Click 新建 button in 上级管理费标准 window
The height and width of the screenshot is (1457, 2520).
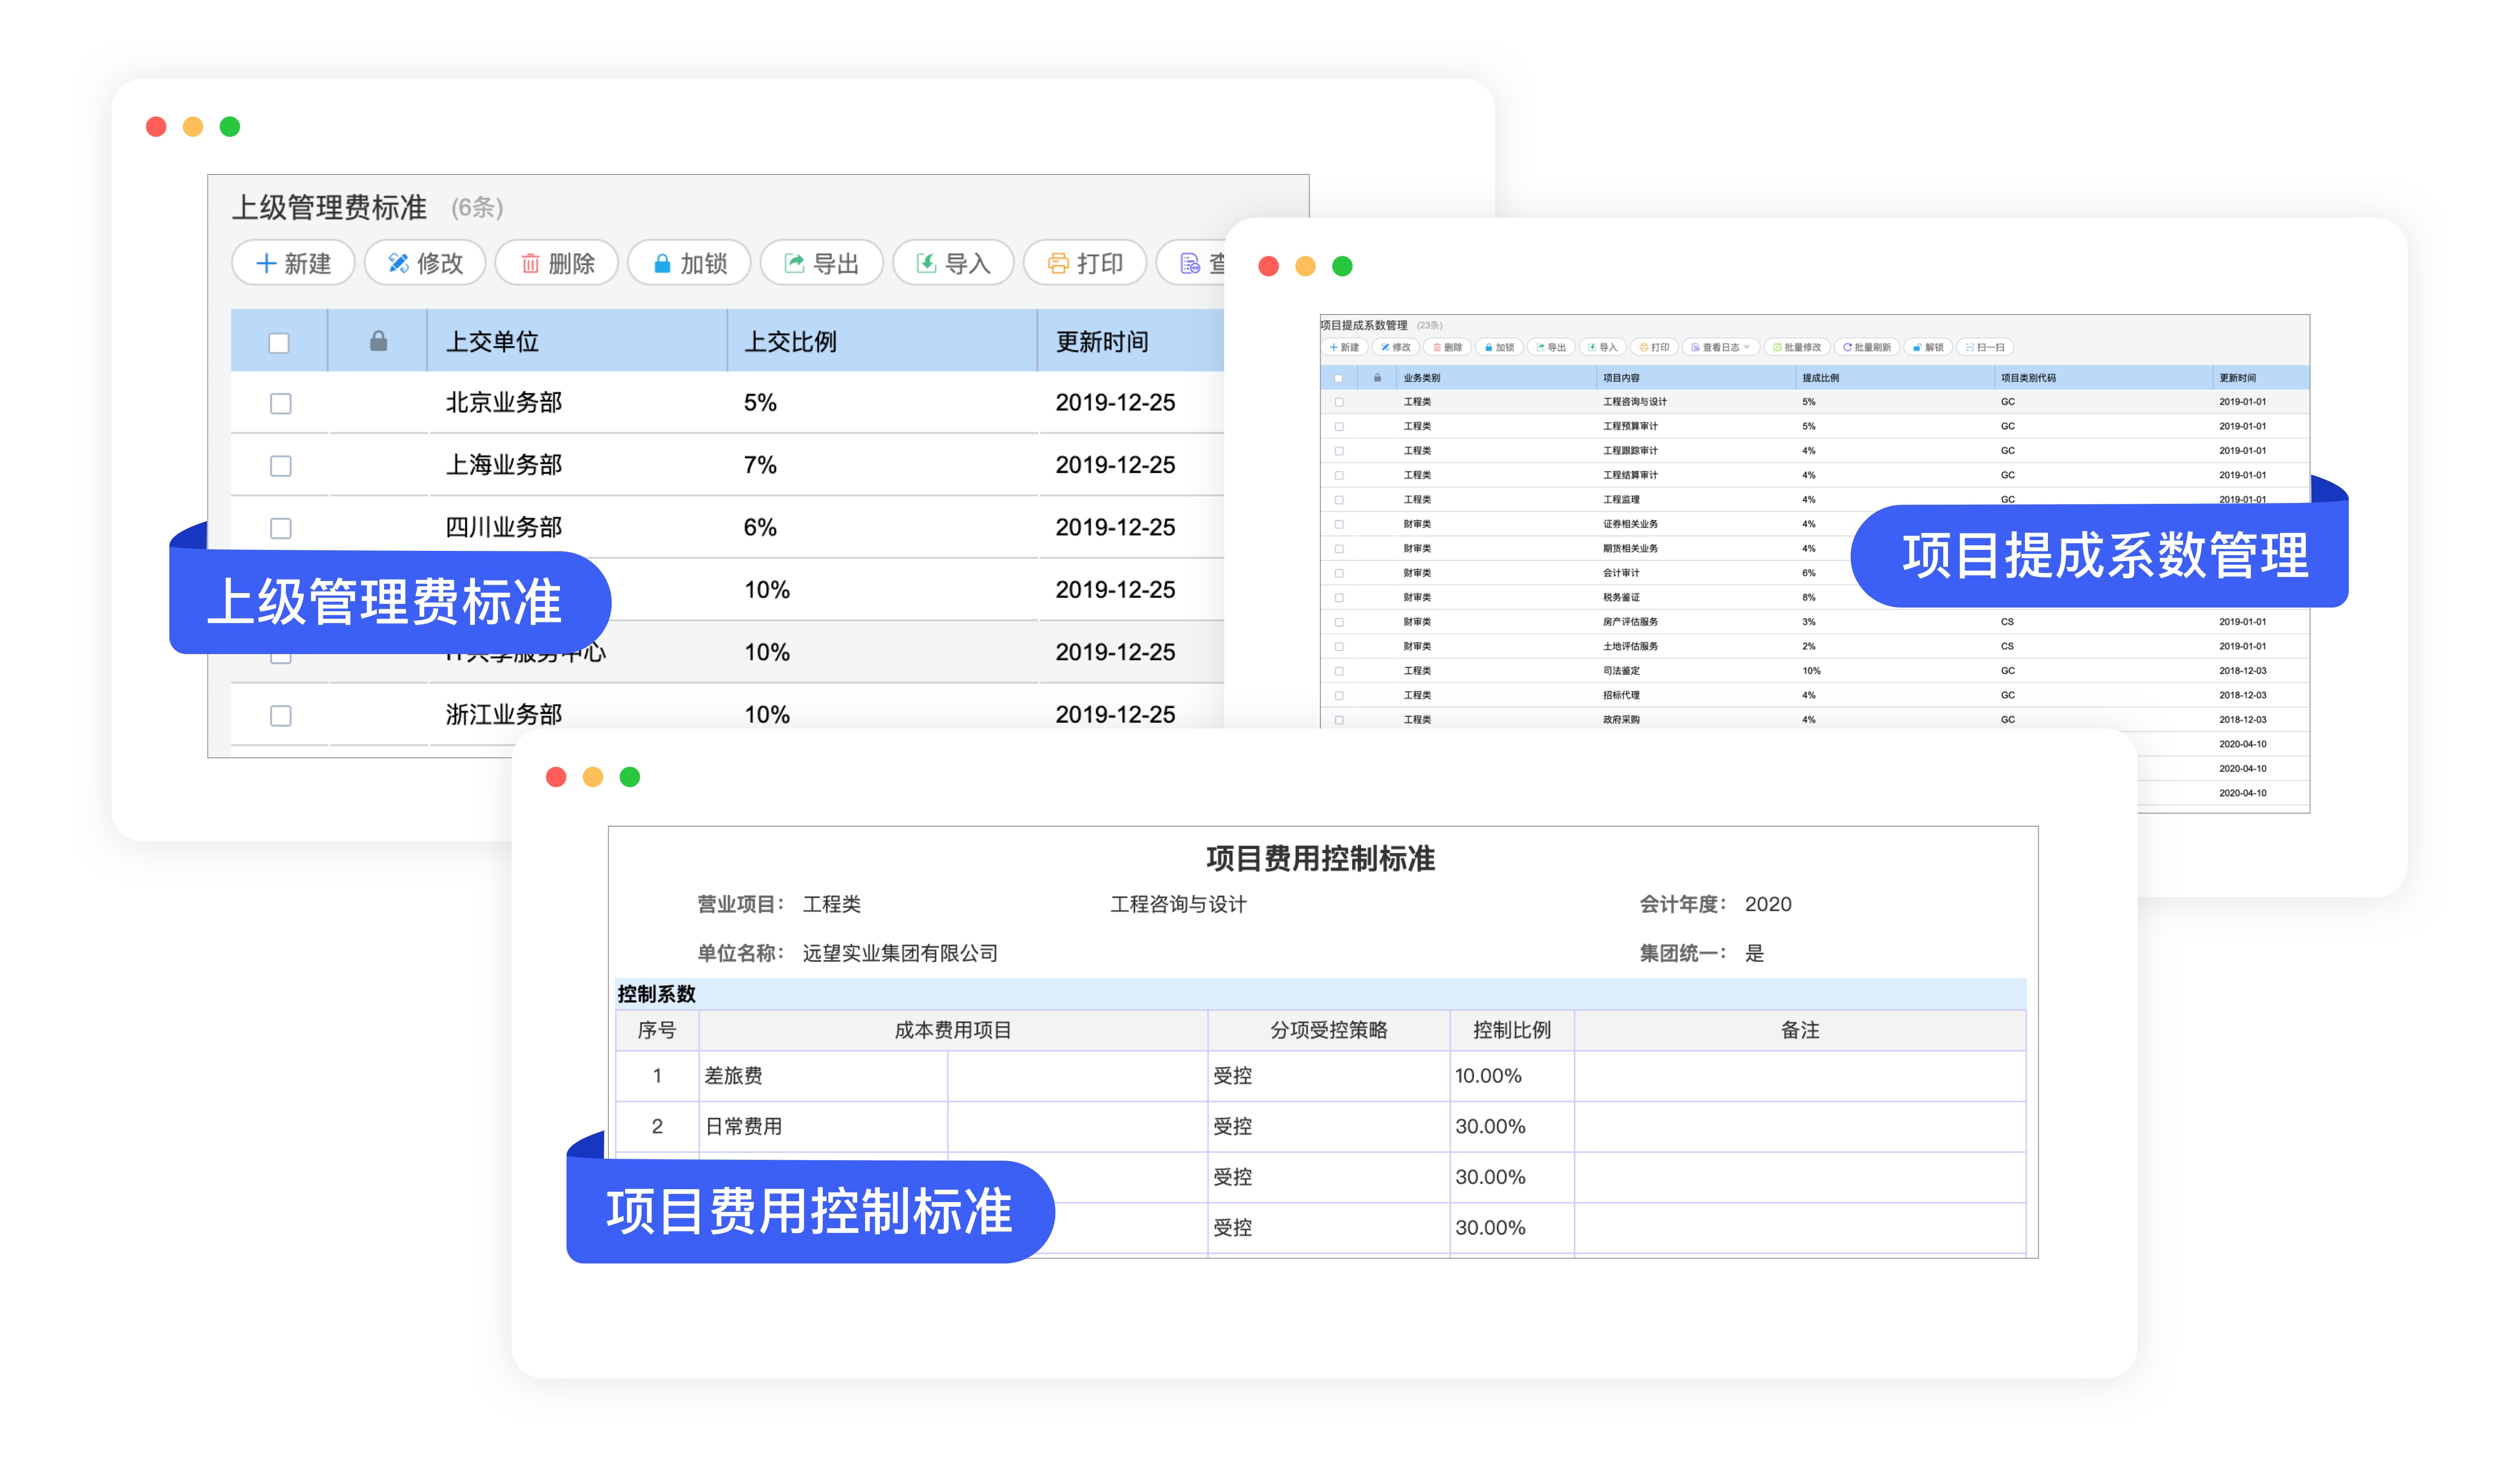click(293, 263)
